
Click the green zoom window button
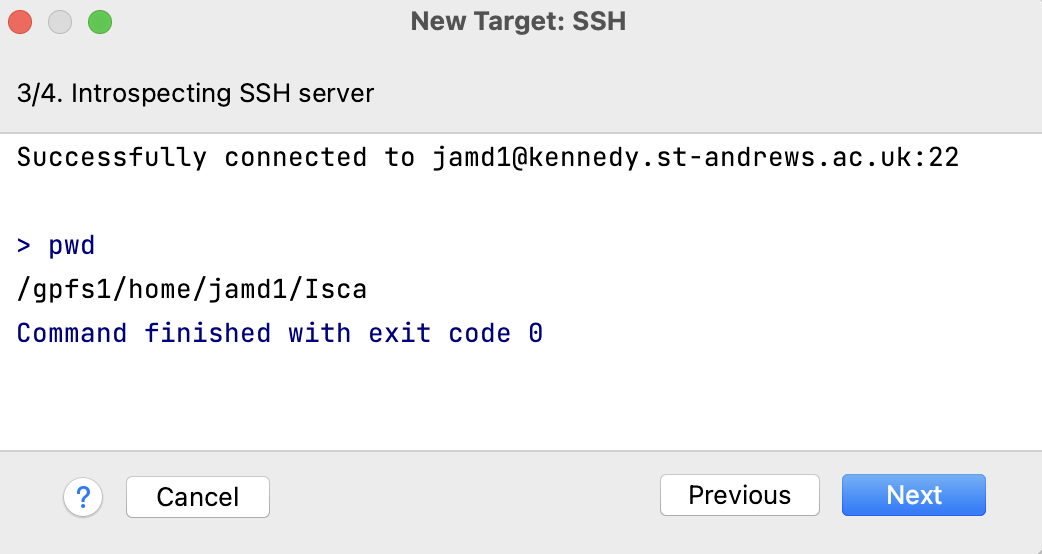pyautogui.click(x=100, y=22)
